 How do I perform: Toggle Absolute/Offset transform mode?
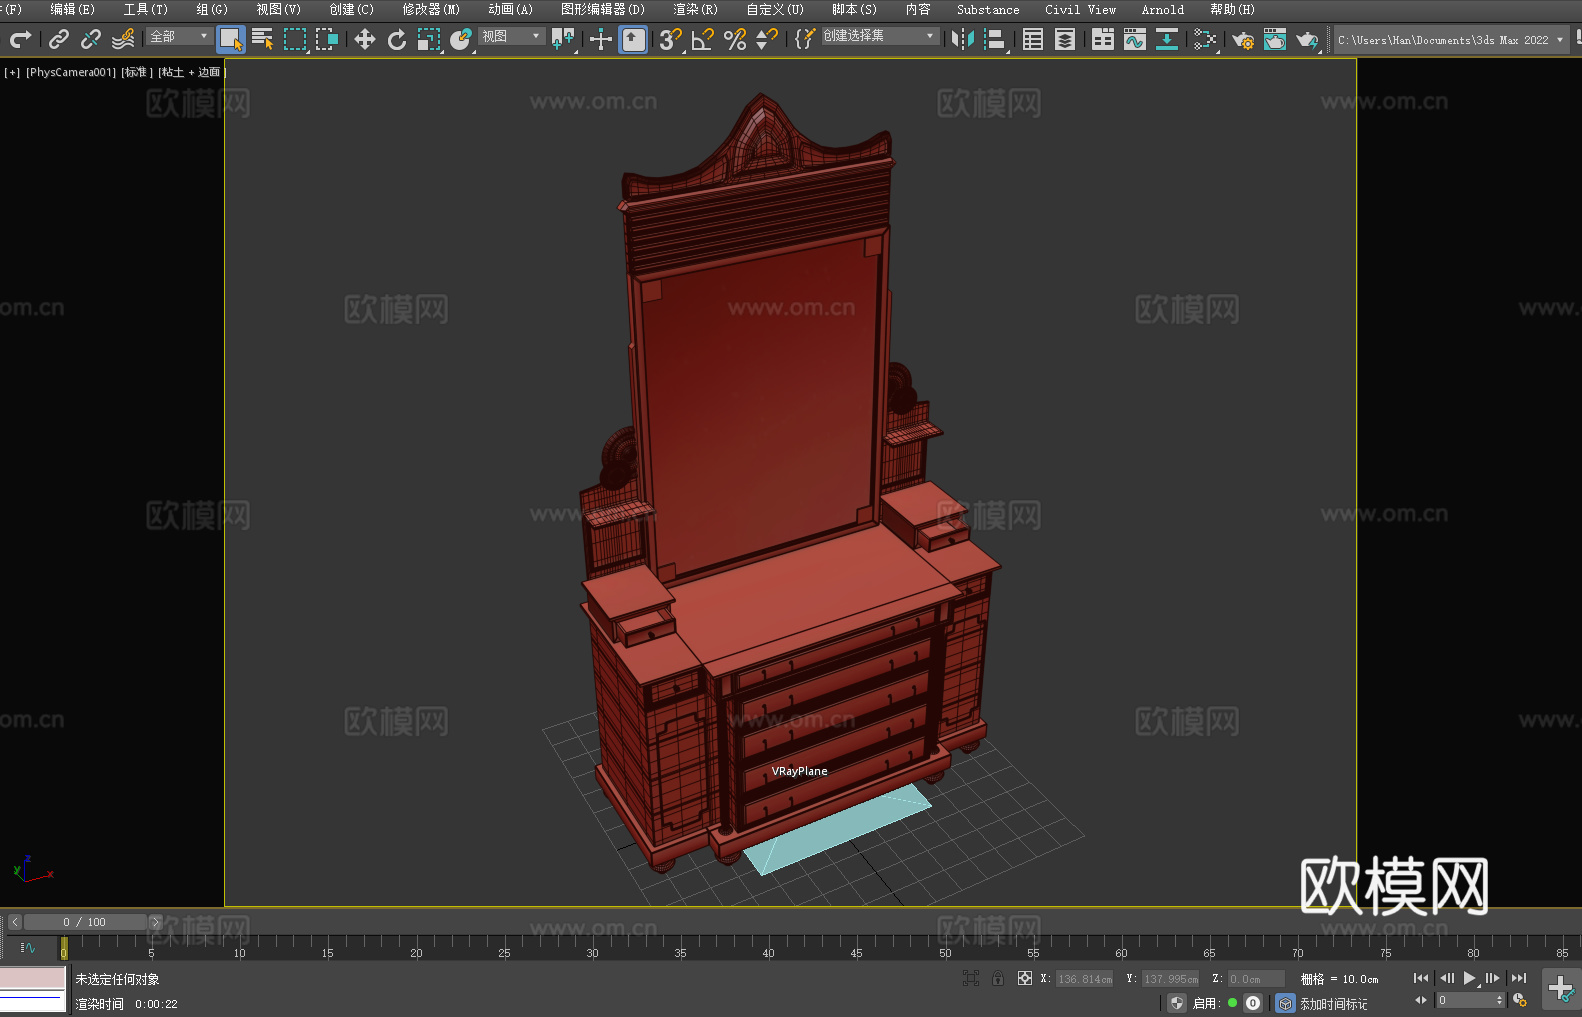click(1025, 978)
